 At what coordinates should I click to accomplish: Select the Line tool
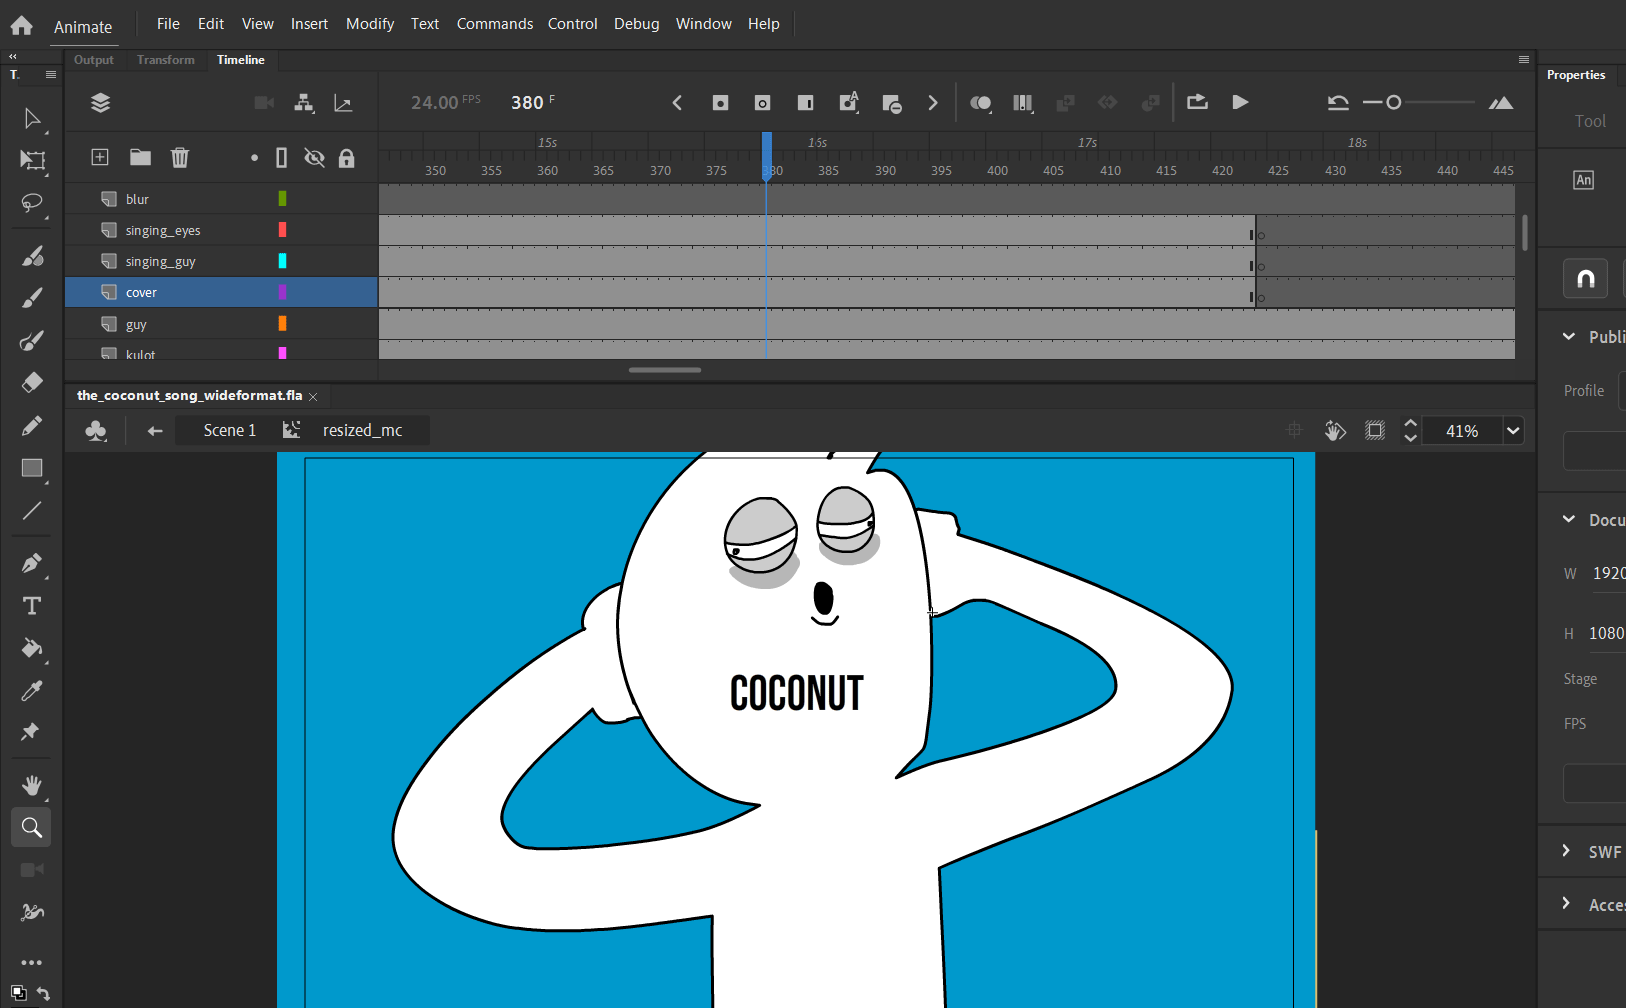[x=32, y=510]
